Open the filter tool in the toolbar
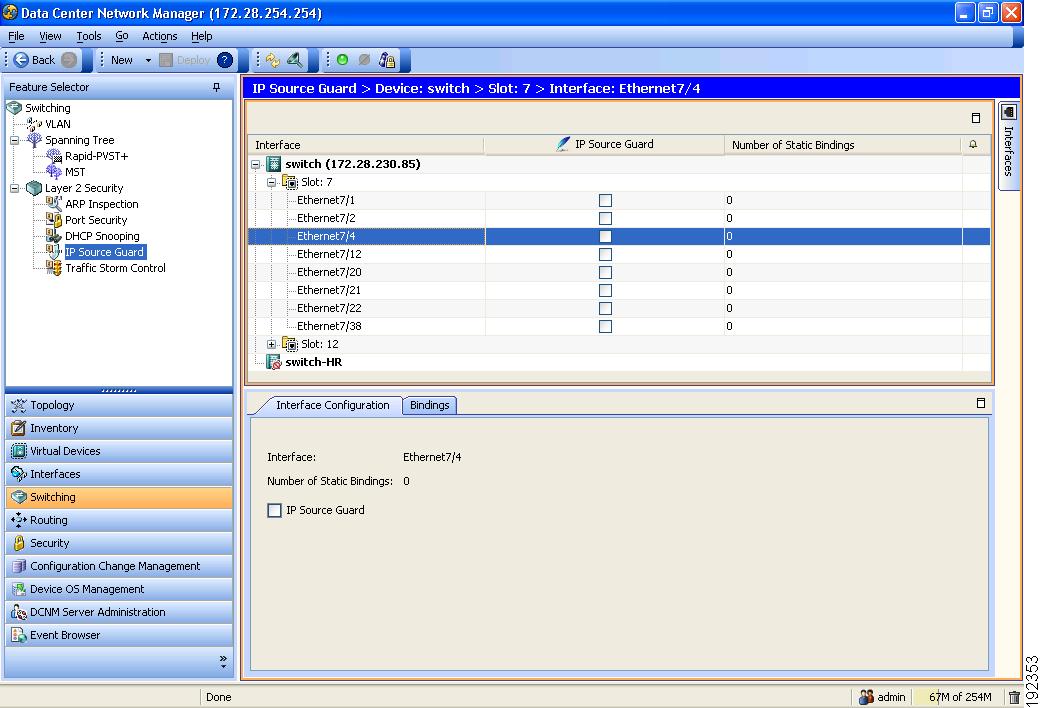Viewport: 1044px width, 708px height. click(x=294, y=60)
